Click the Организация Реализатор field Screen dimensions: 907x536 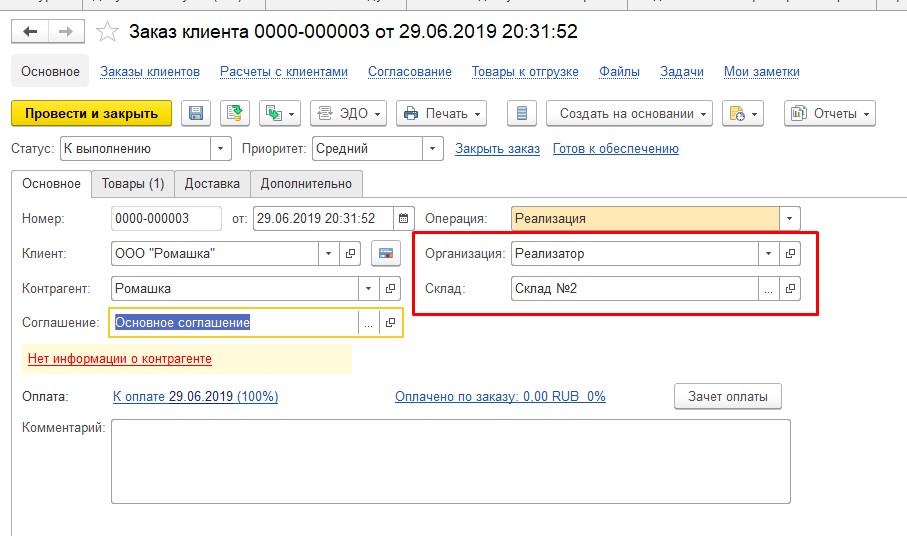click(x=635, y=253)
